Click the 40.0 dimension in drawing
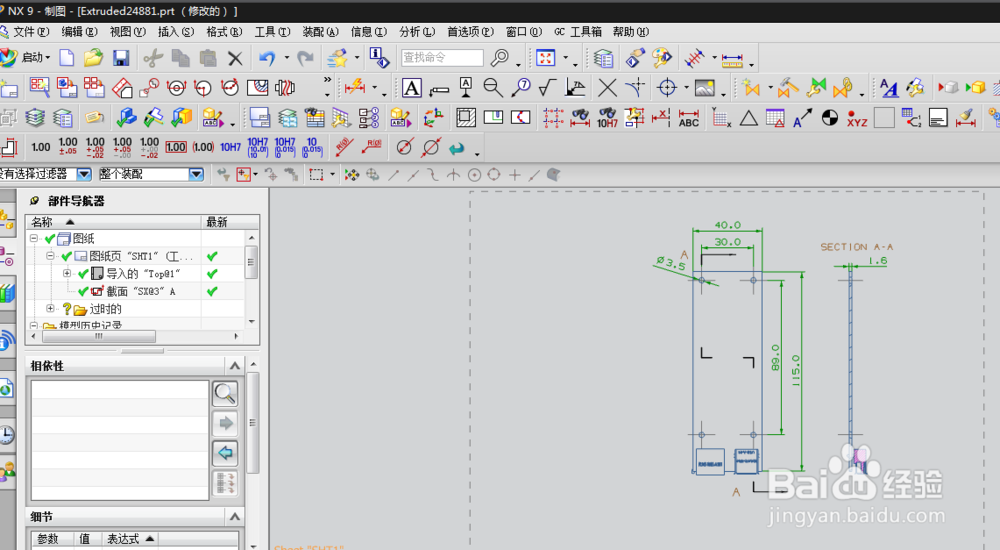 pyautogui.click(x=728, y=225)
